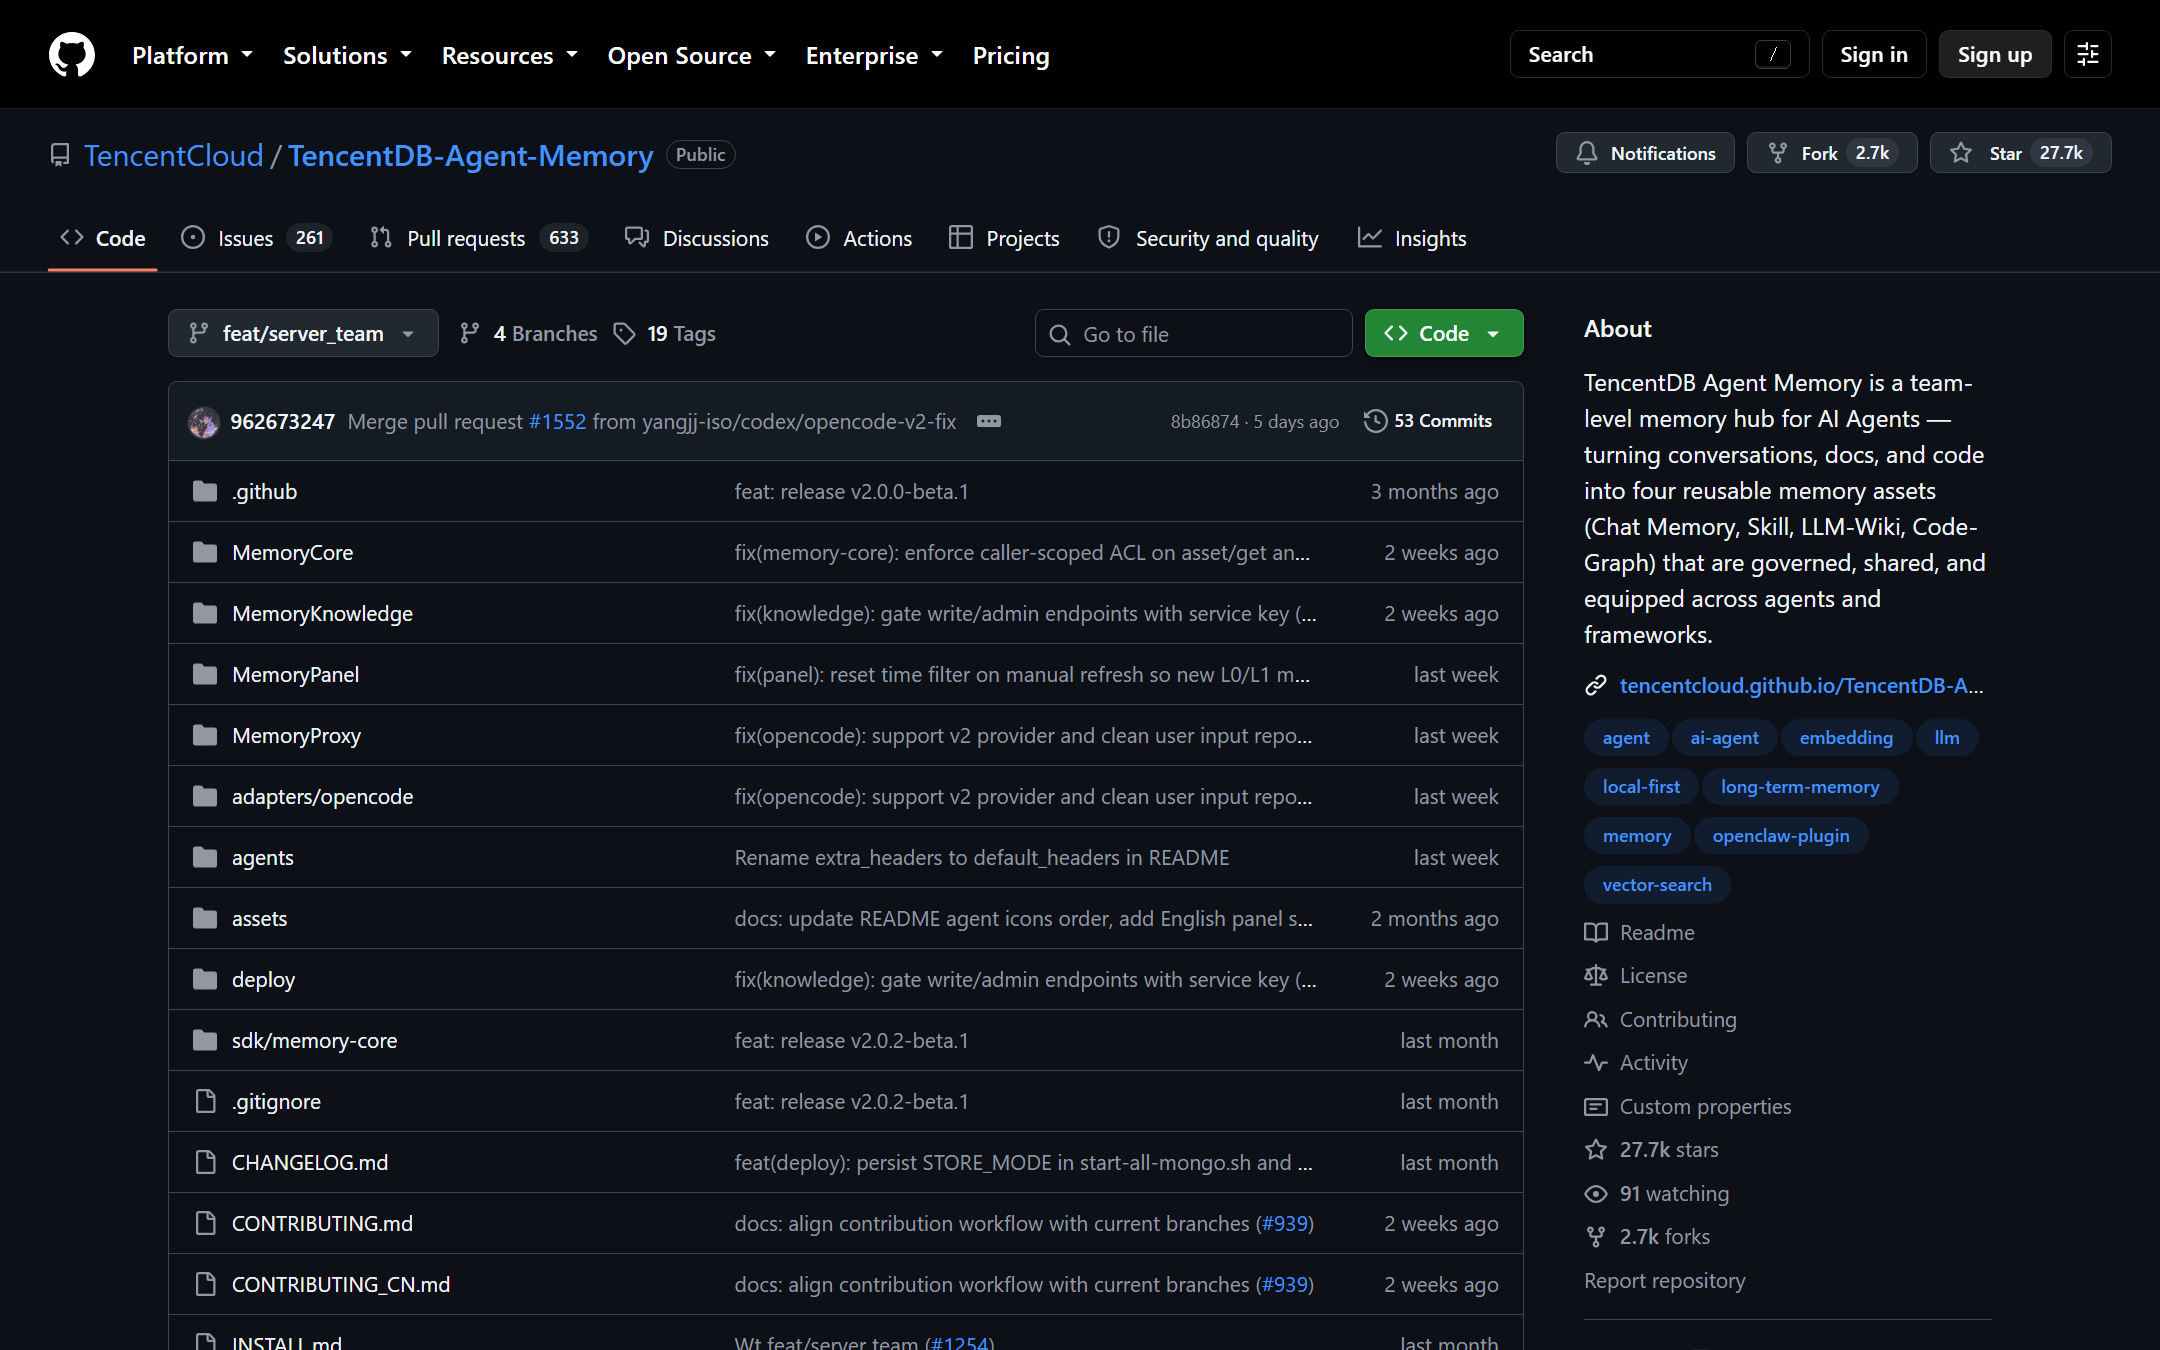Expand the Solutions menu
This screenshot has height=1350, width=2160.
tap(347, 55)
